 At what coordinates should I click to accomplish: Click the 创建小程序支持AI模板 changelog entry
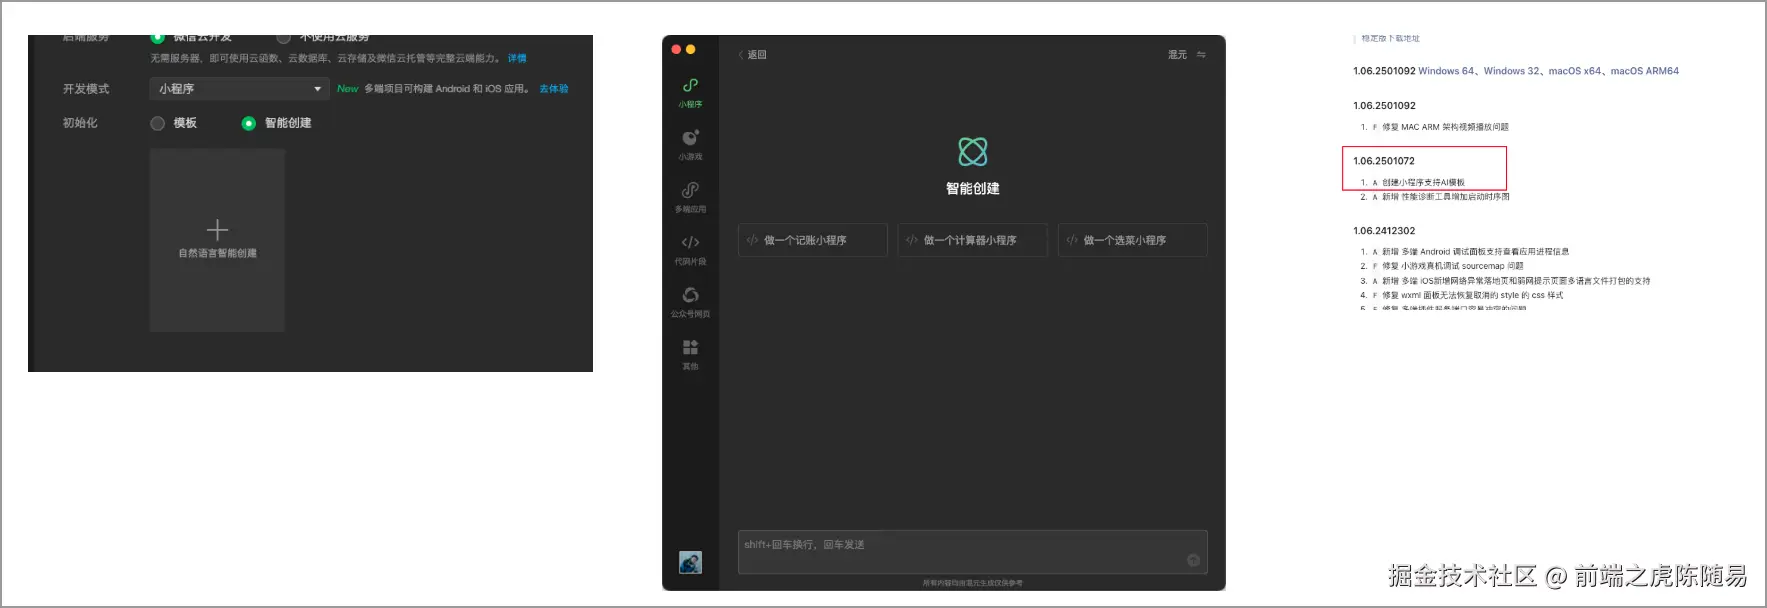click(x=1423, y=183)
